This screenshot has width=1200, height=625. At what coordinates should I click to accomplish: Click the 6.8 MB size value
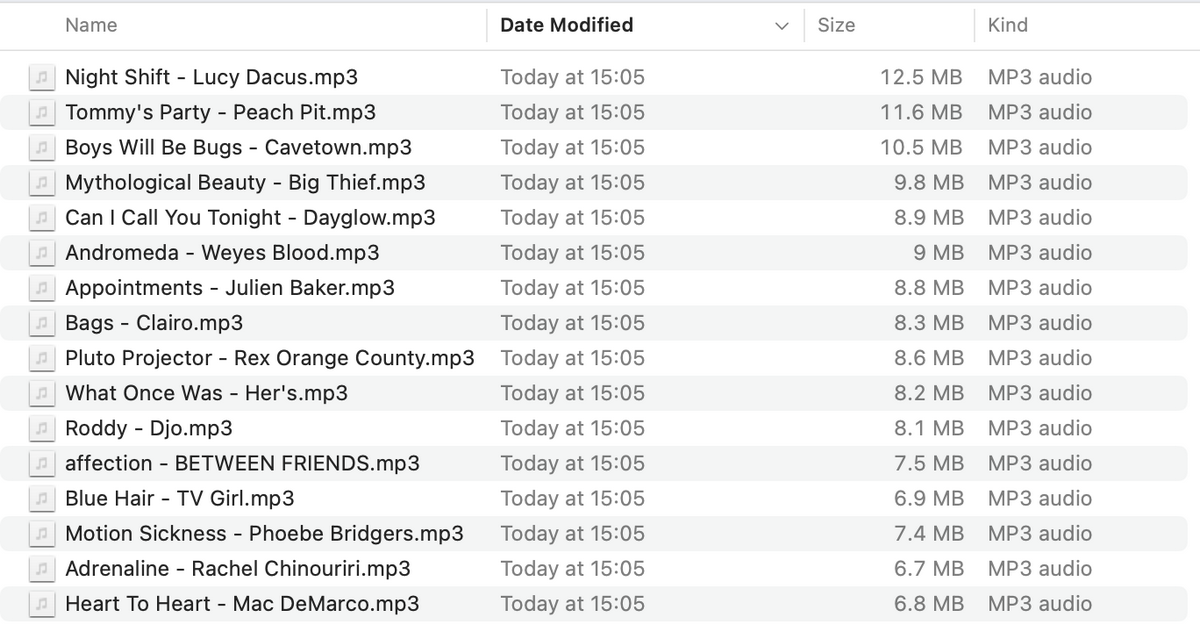pyautogui.click(x=929, y=604)
